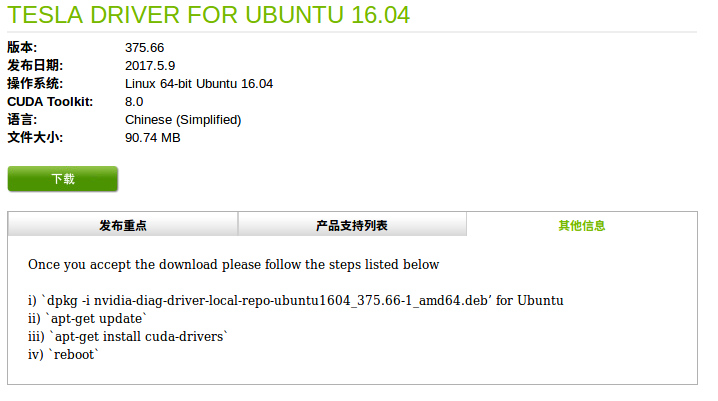Click the Tesla Driver for Ubuntu 16.04 heading

[208, 16]
